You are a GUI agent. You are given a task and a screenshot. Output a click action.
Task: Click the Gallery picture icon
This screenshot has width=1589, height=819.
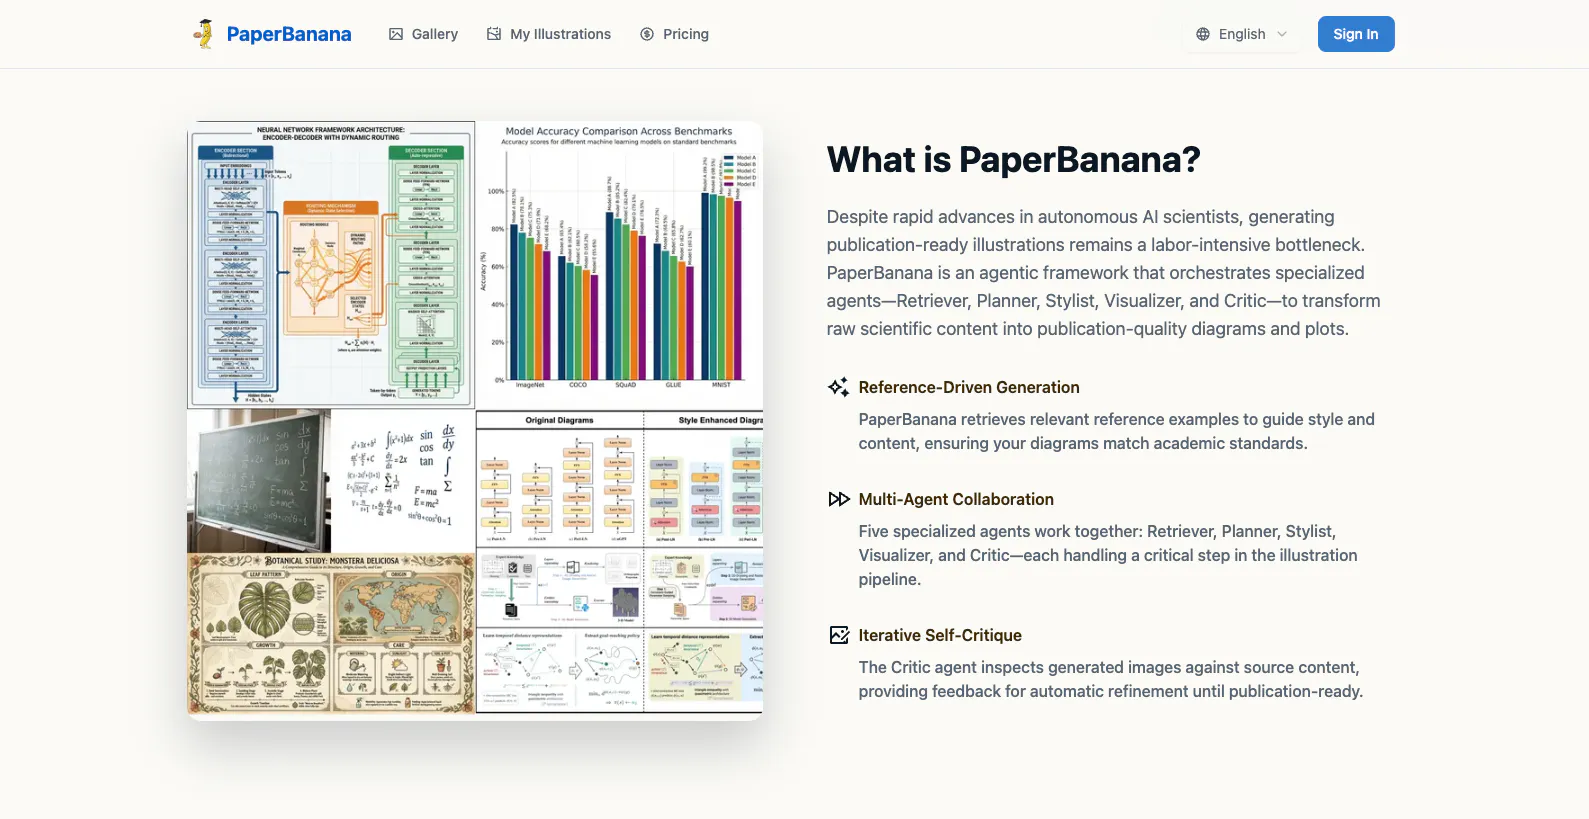tap(396, 34)
